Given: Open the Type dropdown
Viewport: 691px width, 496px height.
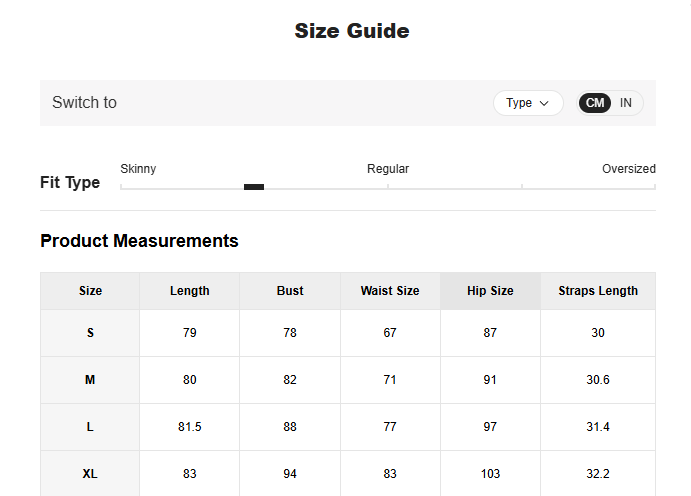Looking at the screenshot, I should click(x=527, y=103).
